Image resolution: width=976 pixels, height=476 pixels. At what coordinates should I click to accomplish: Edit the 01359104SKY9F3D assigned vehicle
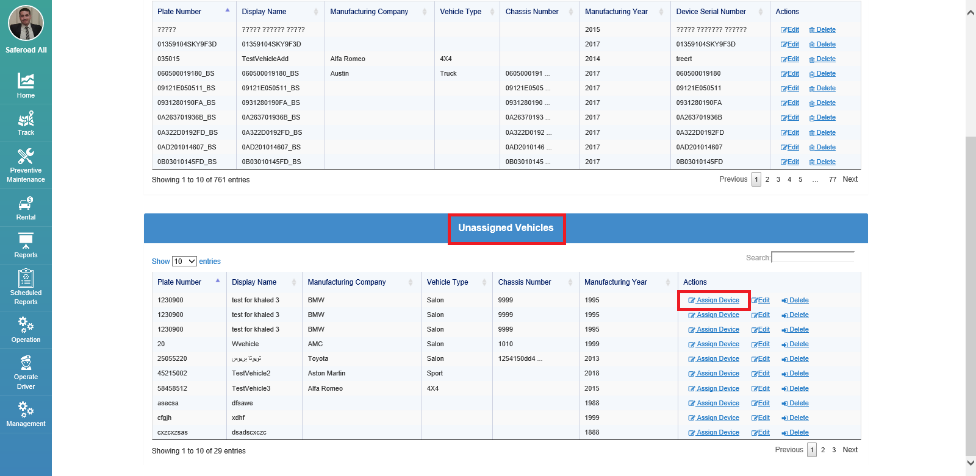[x=790, y=44]
